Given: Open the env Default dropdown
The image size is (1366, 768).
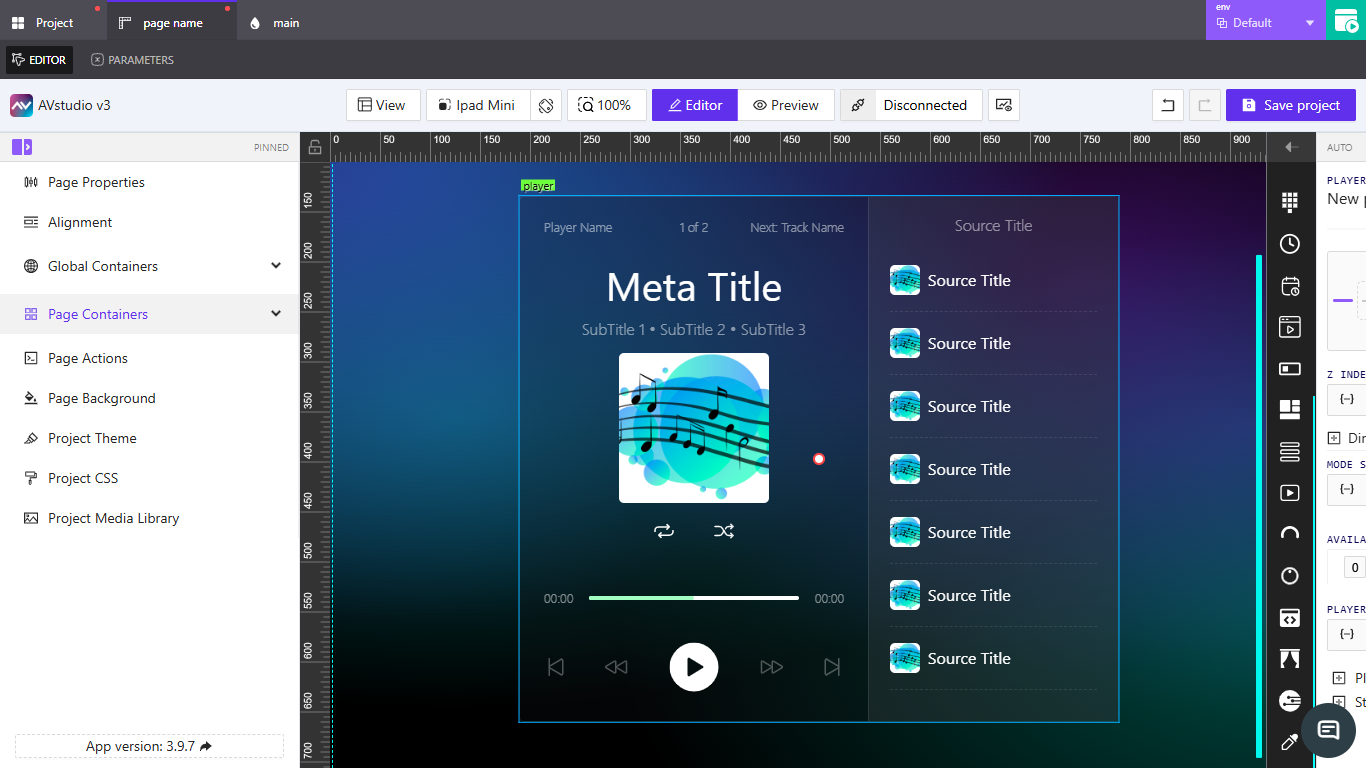Looking at the screenshot, I should point(1265,22).
